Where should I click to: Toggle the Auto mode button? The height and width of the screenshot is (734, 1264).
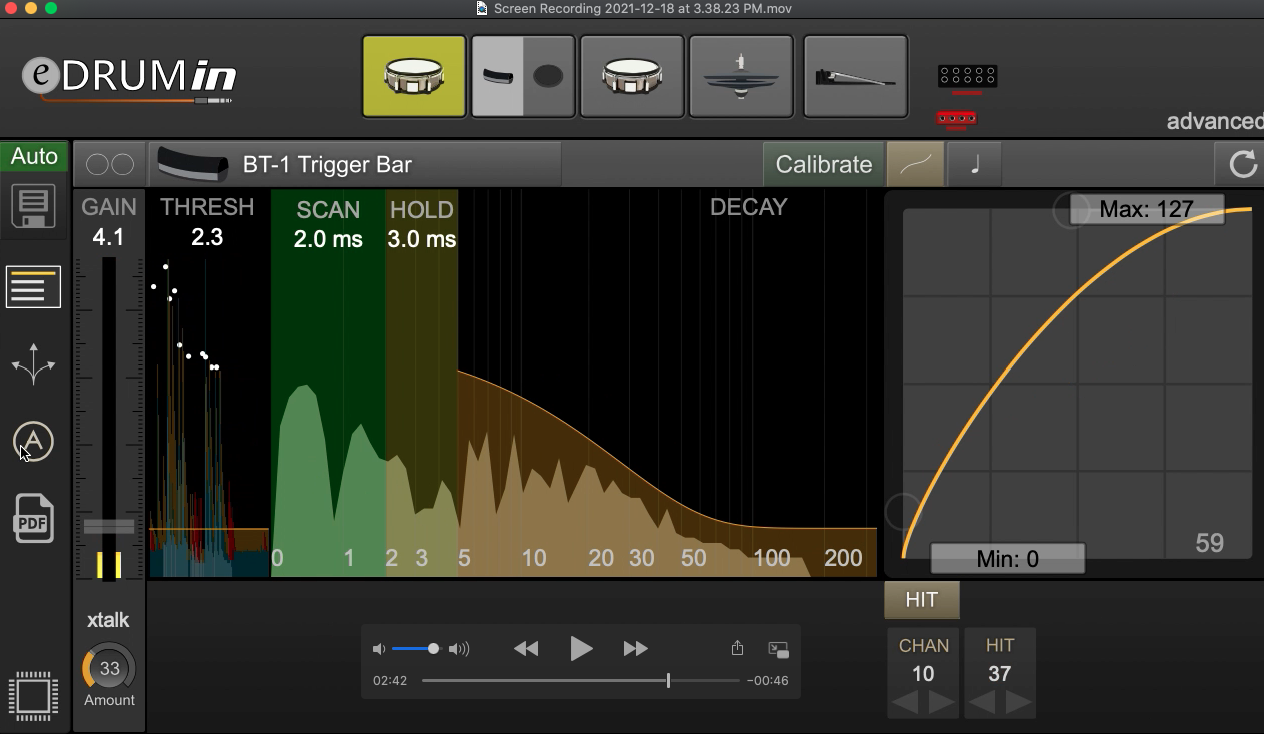[x=34, y=157]
